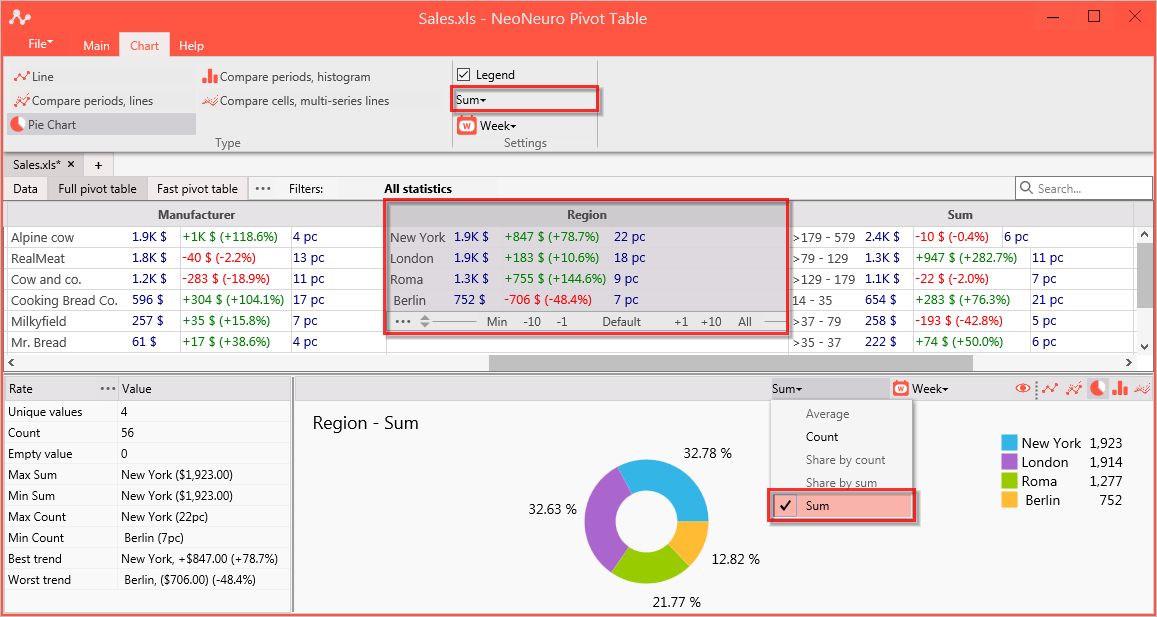The image size is (1157, 617).
Task: Click Min in Region row controls
Action: pyautogui.click(x=497, y=322)
